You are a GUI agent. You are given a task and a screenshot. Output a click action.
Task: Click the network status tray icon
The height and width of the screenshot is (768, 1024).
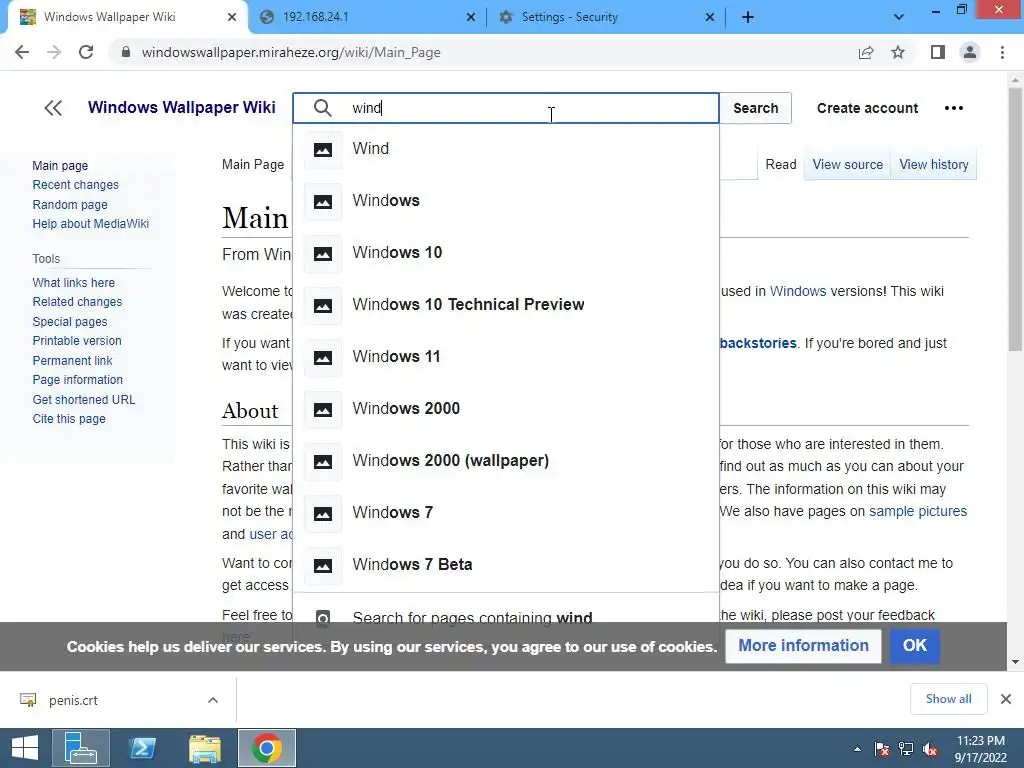click(906, 749)
